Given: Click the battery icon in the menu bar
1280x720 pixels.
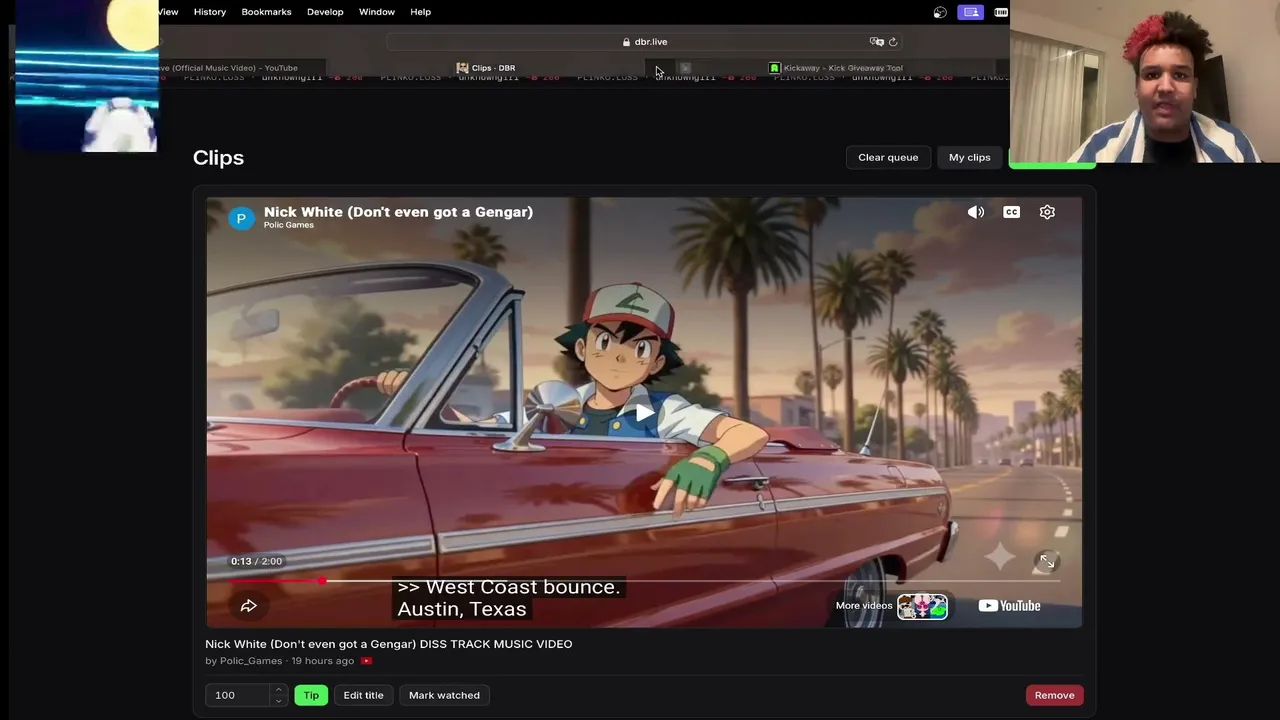Looking at the screenshot, I should 1001,12.
